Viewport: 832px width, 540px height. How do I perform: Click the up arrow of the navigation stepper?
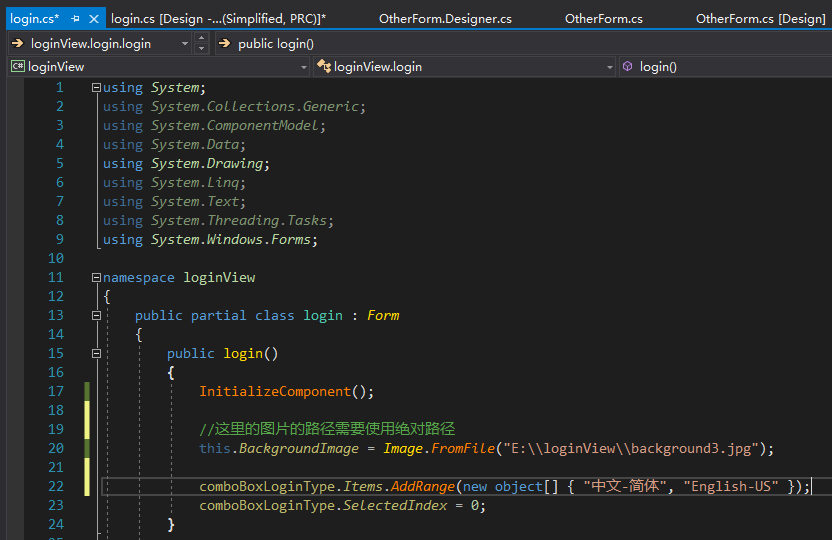(x=201, y=38)
